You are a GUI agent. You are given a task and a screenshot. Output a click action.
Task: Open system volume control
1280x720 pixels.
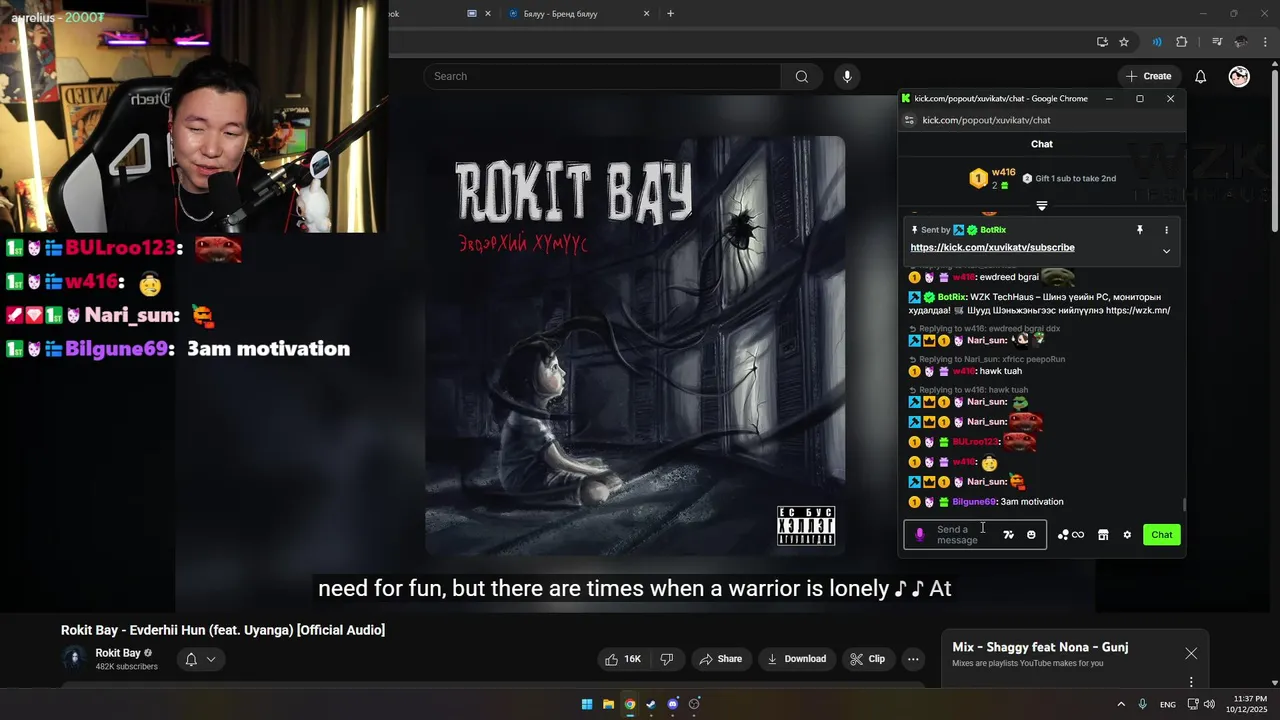[1209, 704]
